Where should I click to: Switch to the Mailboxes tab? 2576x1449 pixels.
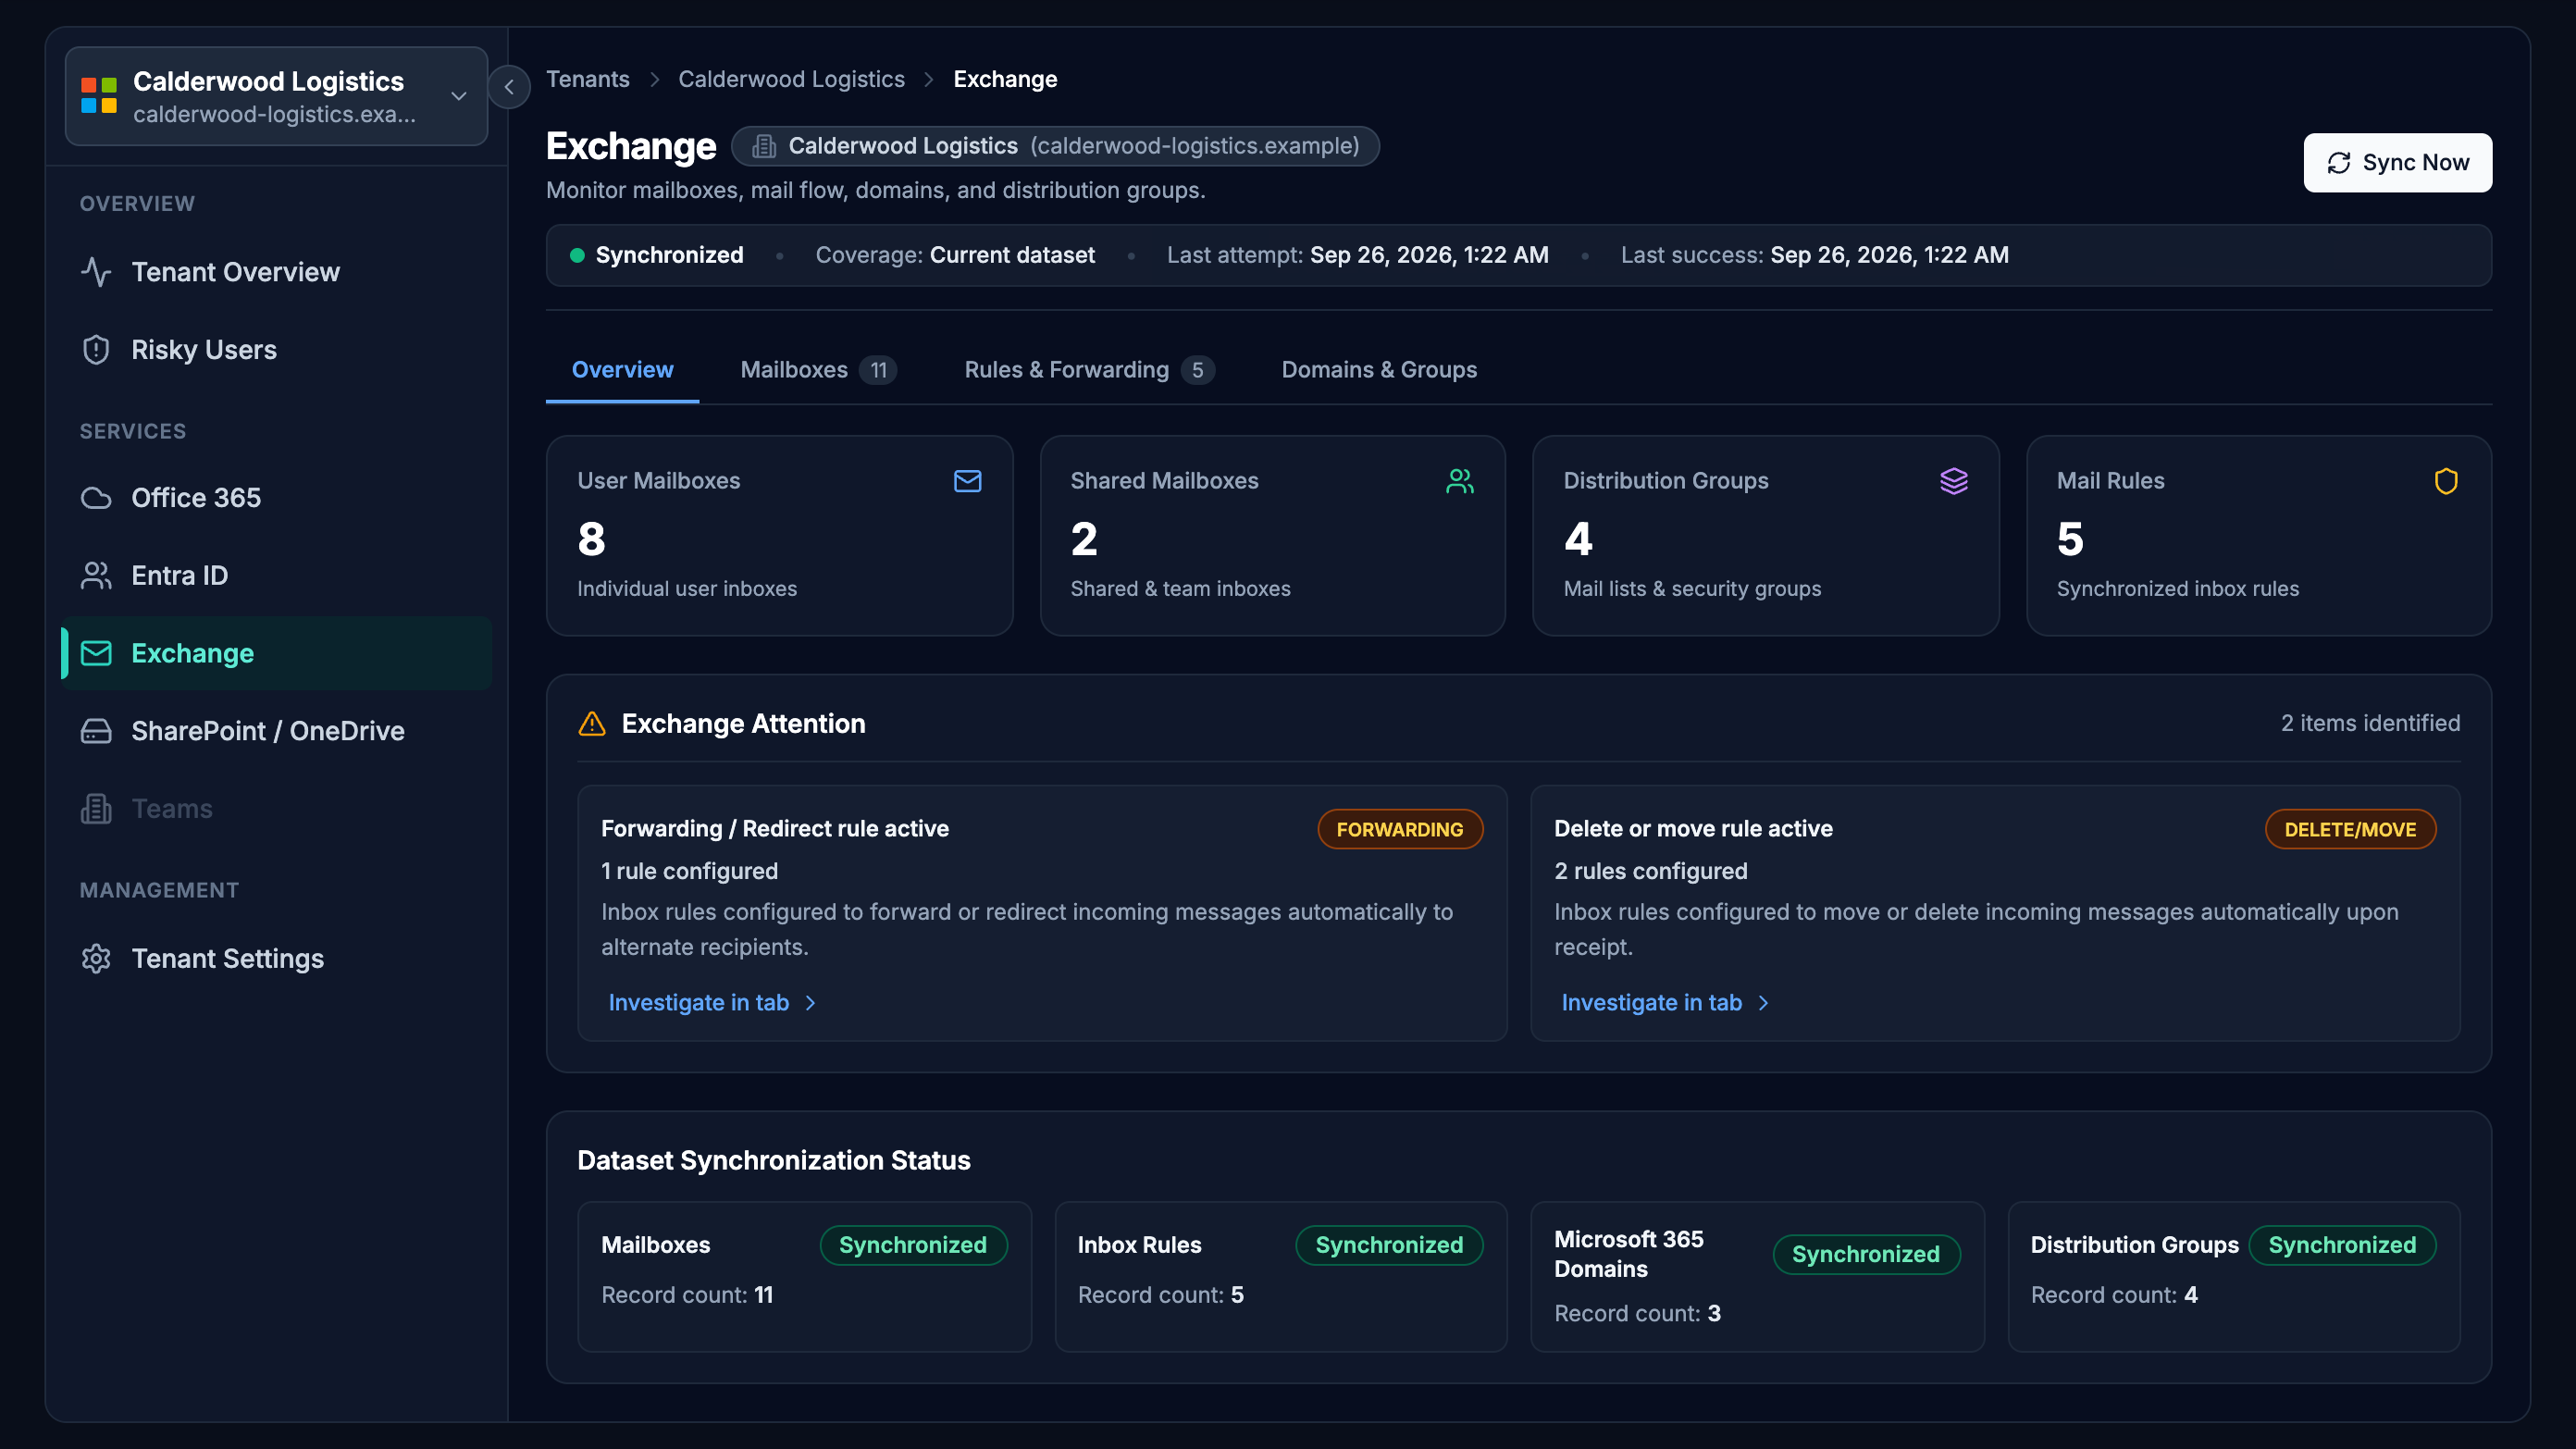(x=818, y=370)
